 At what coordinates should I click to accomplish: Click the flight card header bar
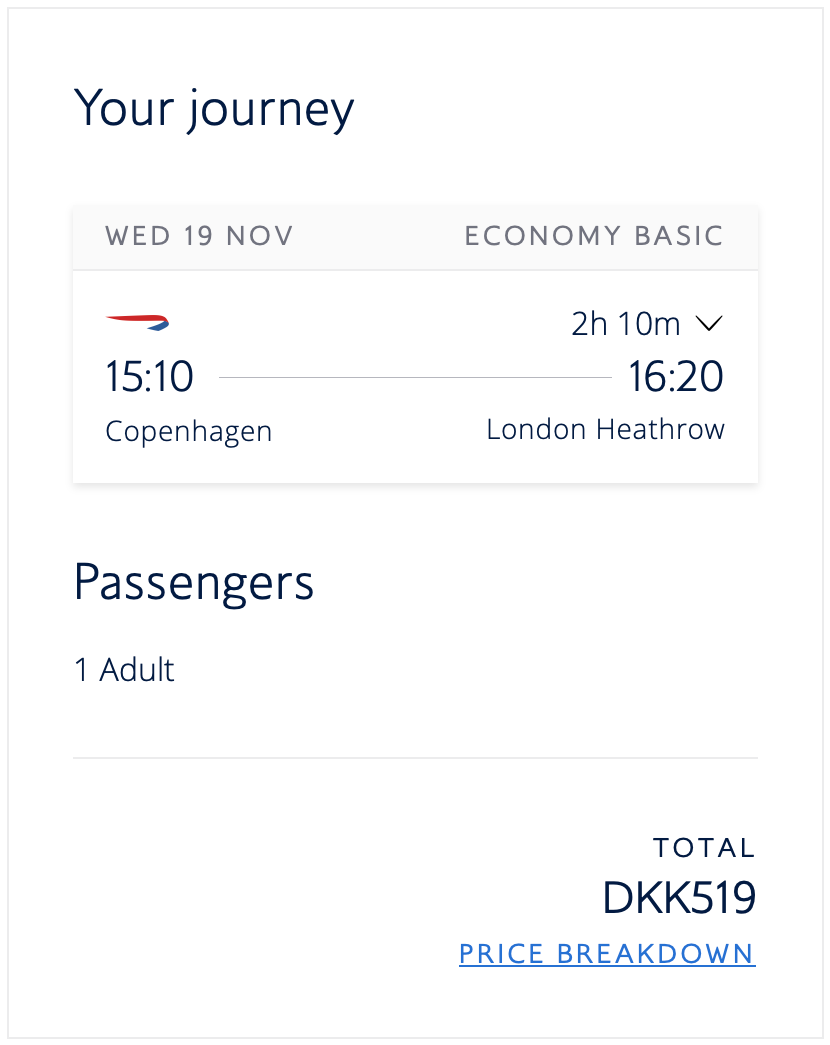pyautogui.click(x=380, y=237)
